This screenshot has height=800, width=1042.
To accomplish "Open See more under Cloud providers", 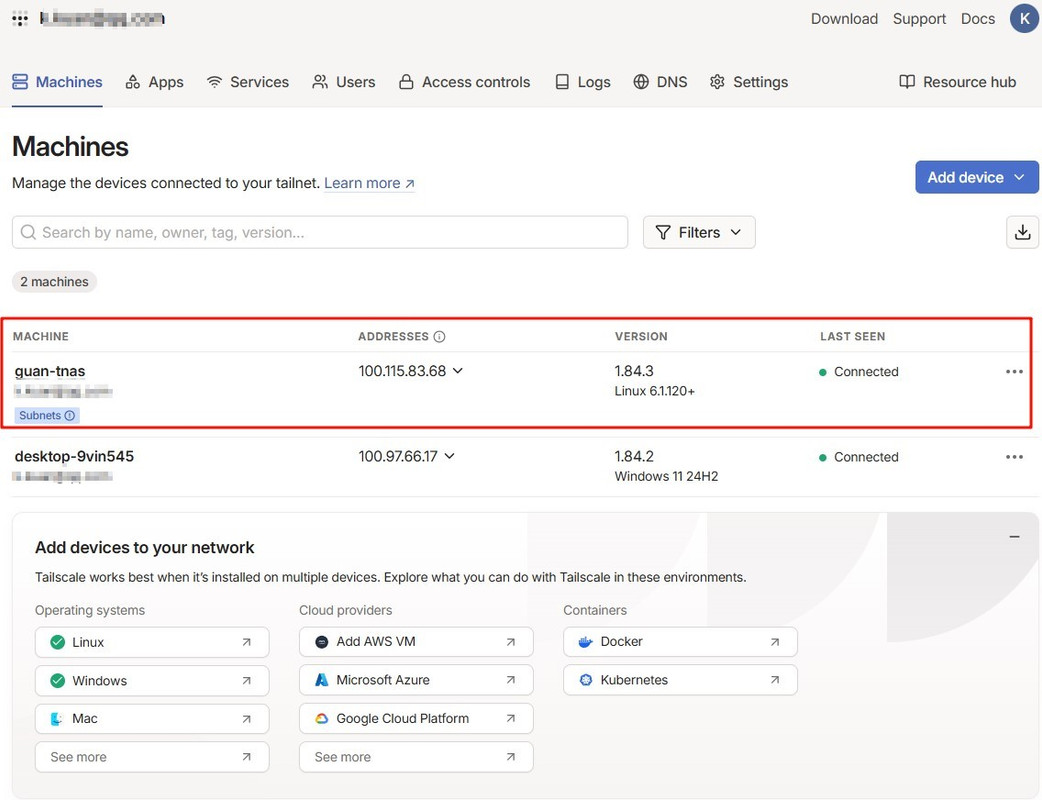I will 416,757.
